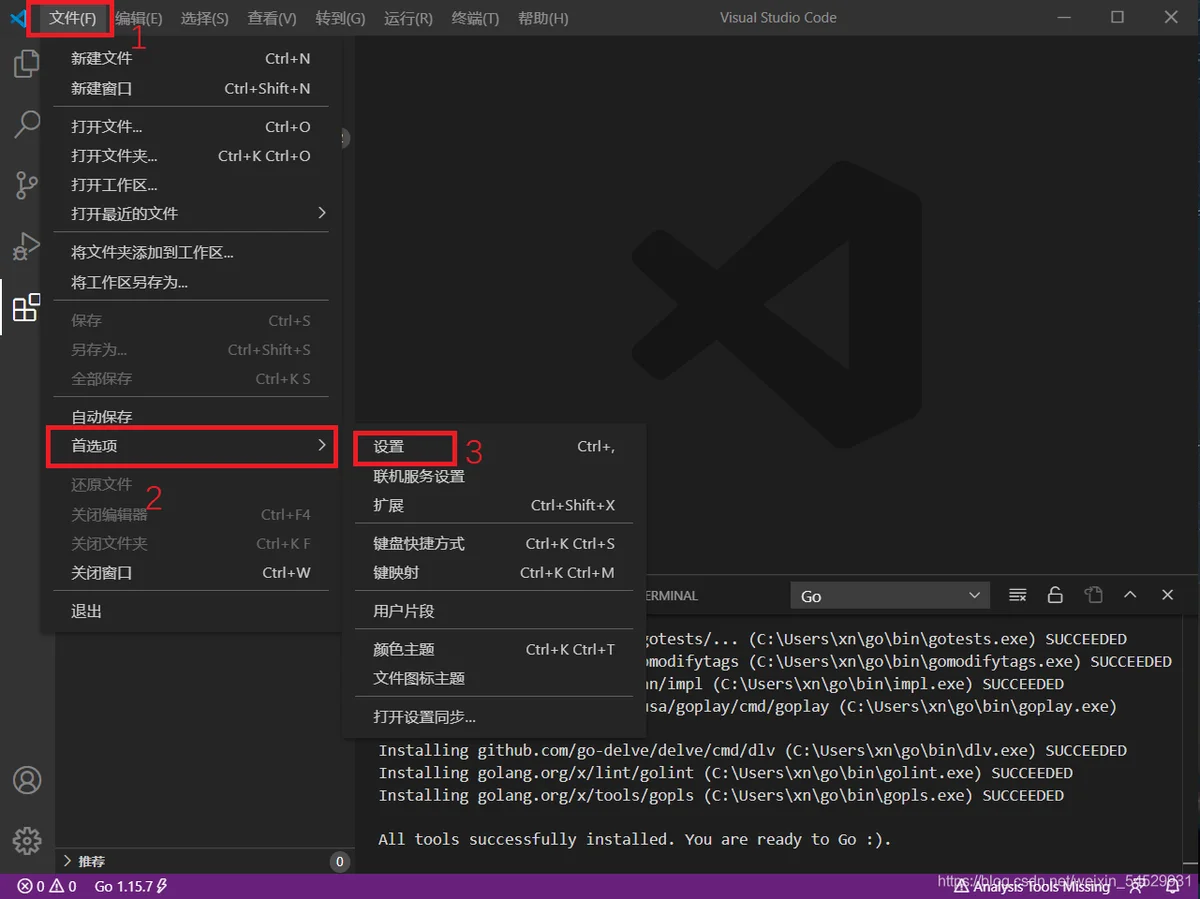Click Go 1.15.7 version in status bar

(x=131, y=886)
